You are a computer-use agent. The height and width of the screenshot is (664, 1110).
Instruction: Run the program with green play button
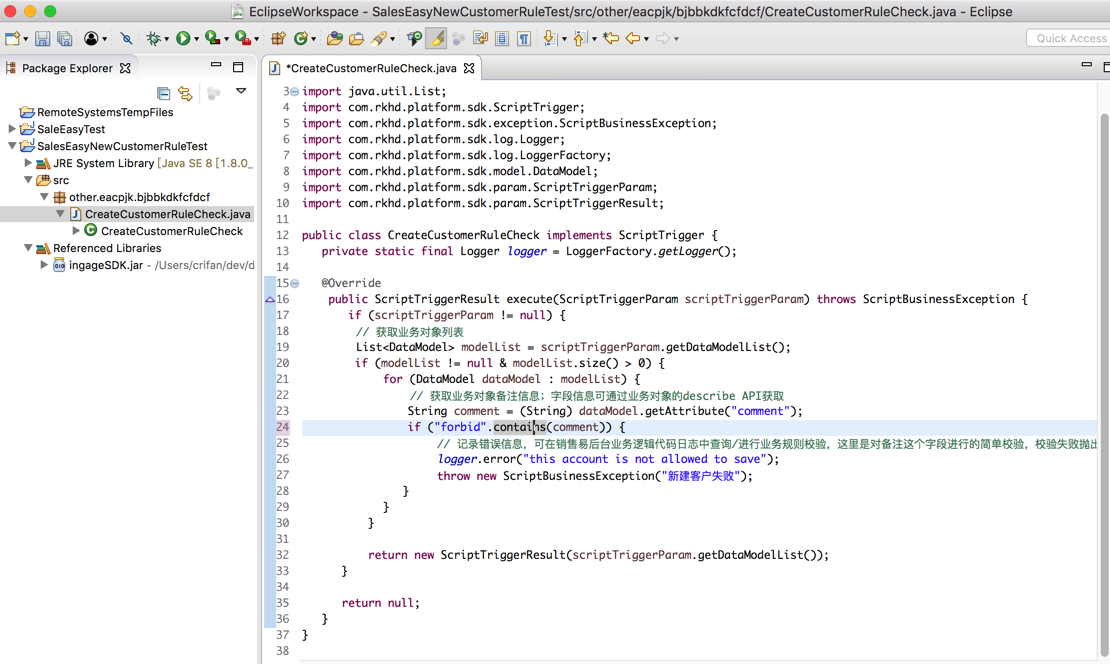coord(183,39)
